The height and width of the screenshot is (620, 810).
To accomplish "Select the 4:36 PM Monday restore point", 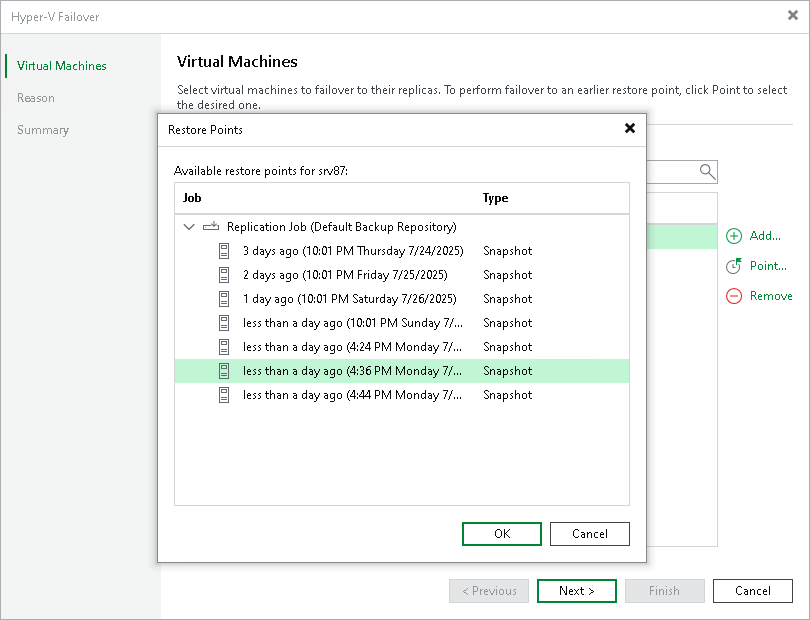I will coord(402,371).
